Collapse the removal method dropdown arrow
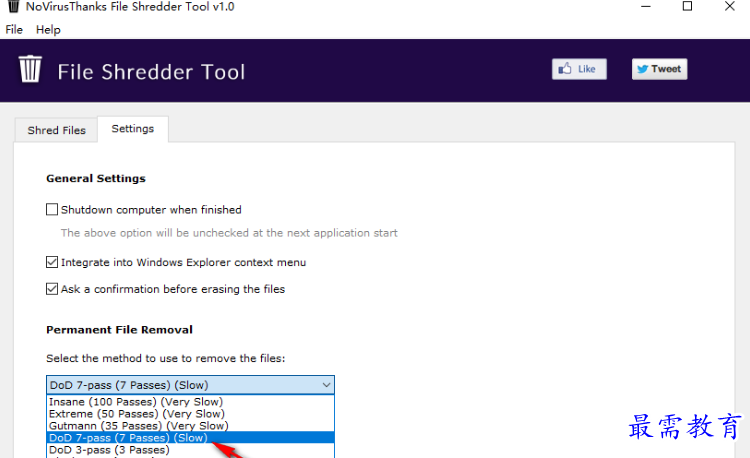 click(326, 385)
